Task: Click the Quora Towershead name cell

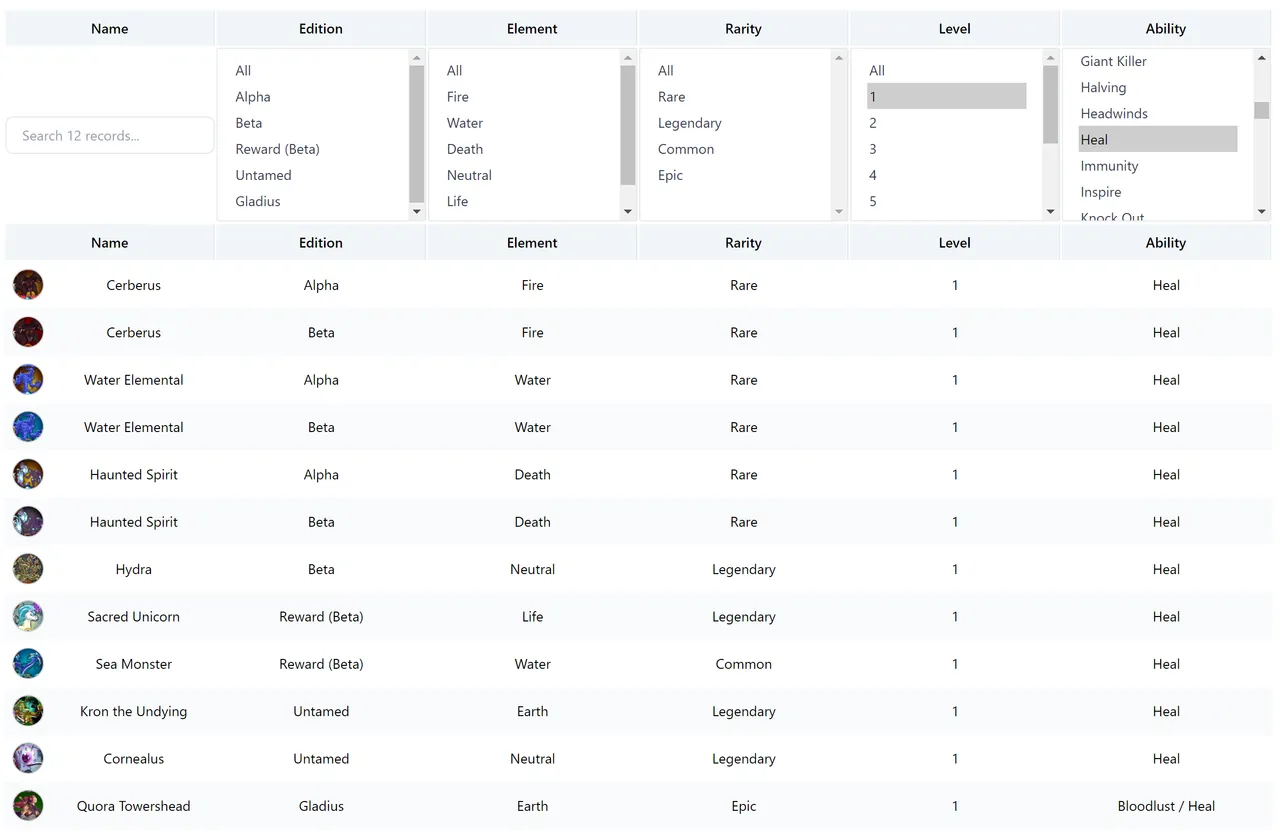Action: [134, 806]
